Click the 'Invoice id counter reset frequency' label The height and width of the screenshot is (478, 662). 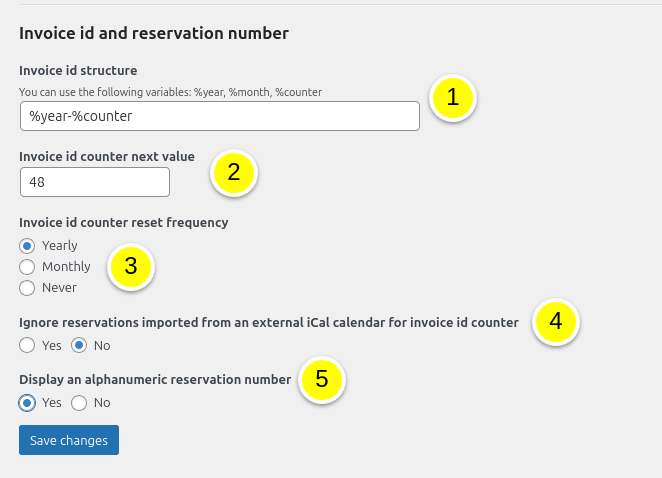coord(124,222)
